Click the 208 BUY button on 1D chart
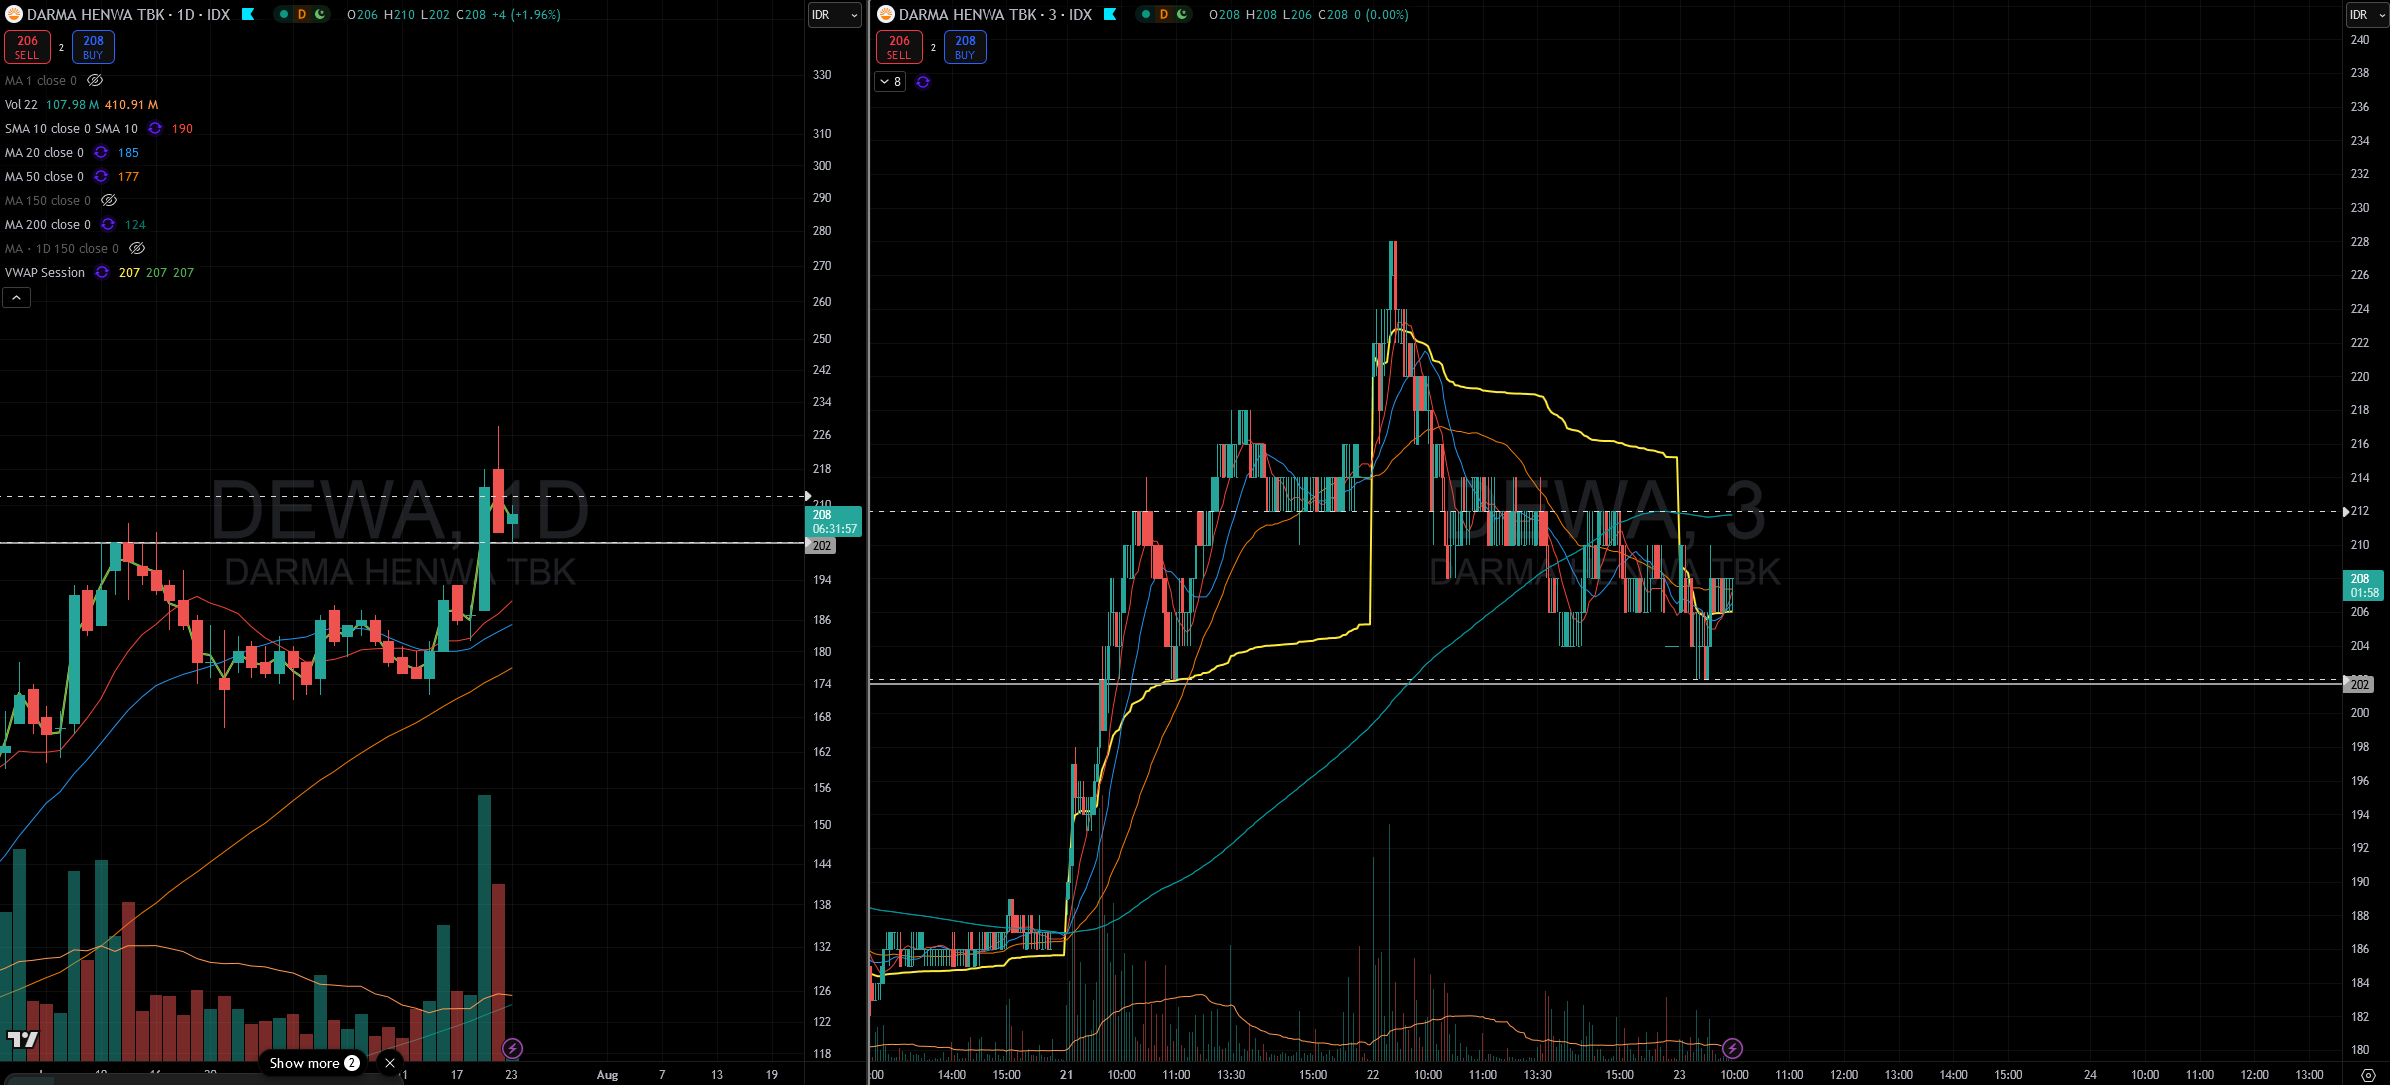The image size is (2390, 1085). (93, 47)
